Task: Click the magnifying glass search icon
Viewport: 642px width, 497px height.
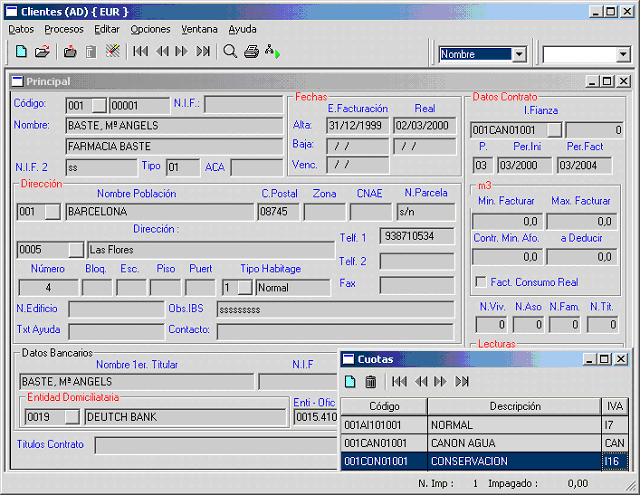Action: click(x=231, y=51)
